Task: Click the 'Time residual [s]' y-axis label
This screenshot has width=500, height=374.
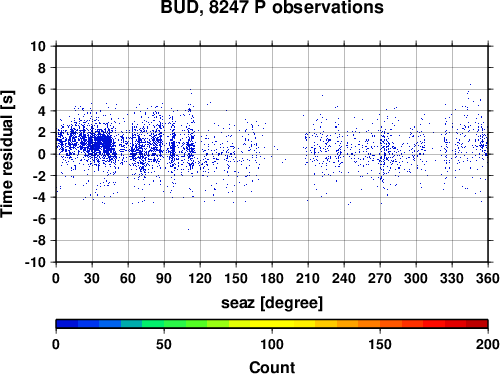Action: [x=7, y=154]
